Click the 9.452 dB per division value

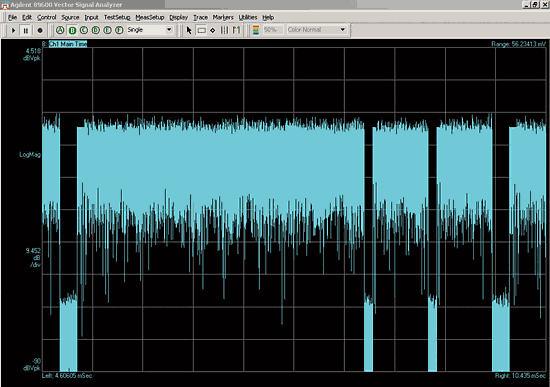coord(33,258)
